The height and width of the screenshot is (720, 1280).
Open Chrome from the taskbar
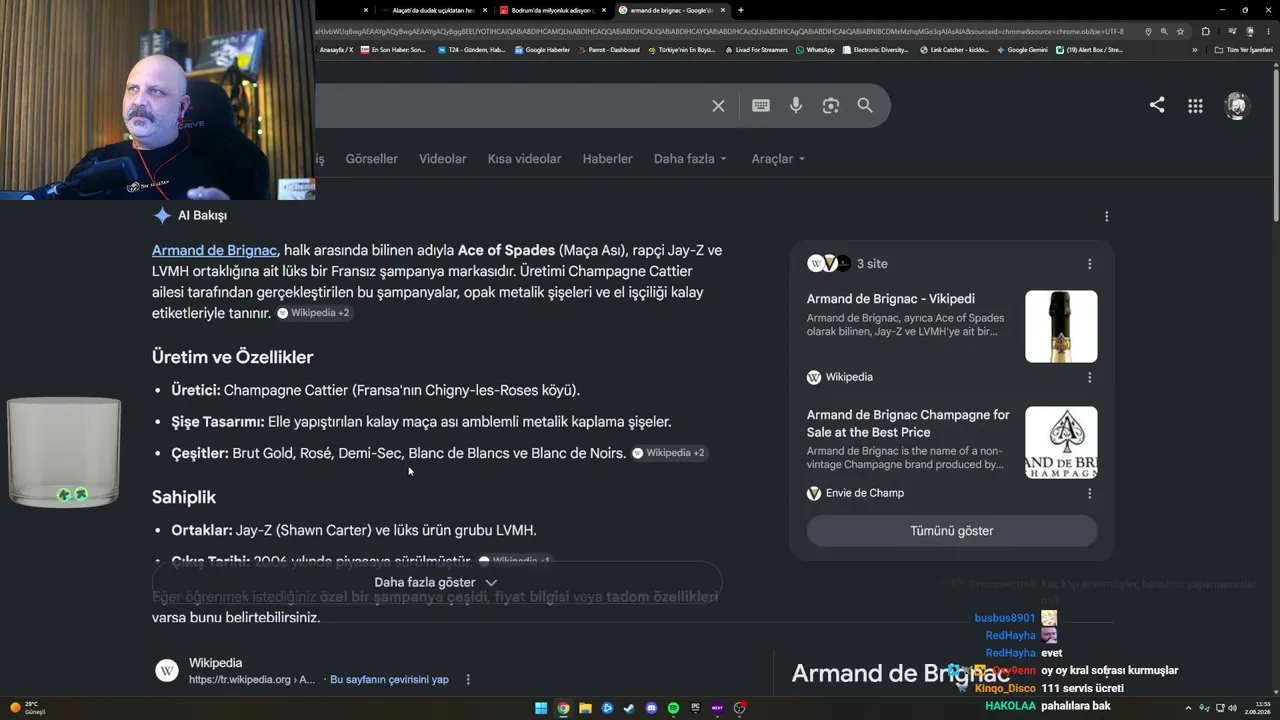click(x=563, y=708)
